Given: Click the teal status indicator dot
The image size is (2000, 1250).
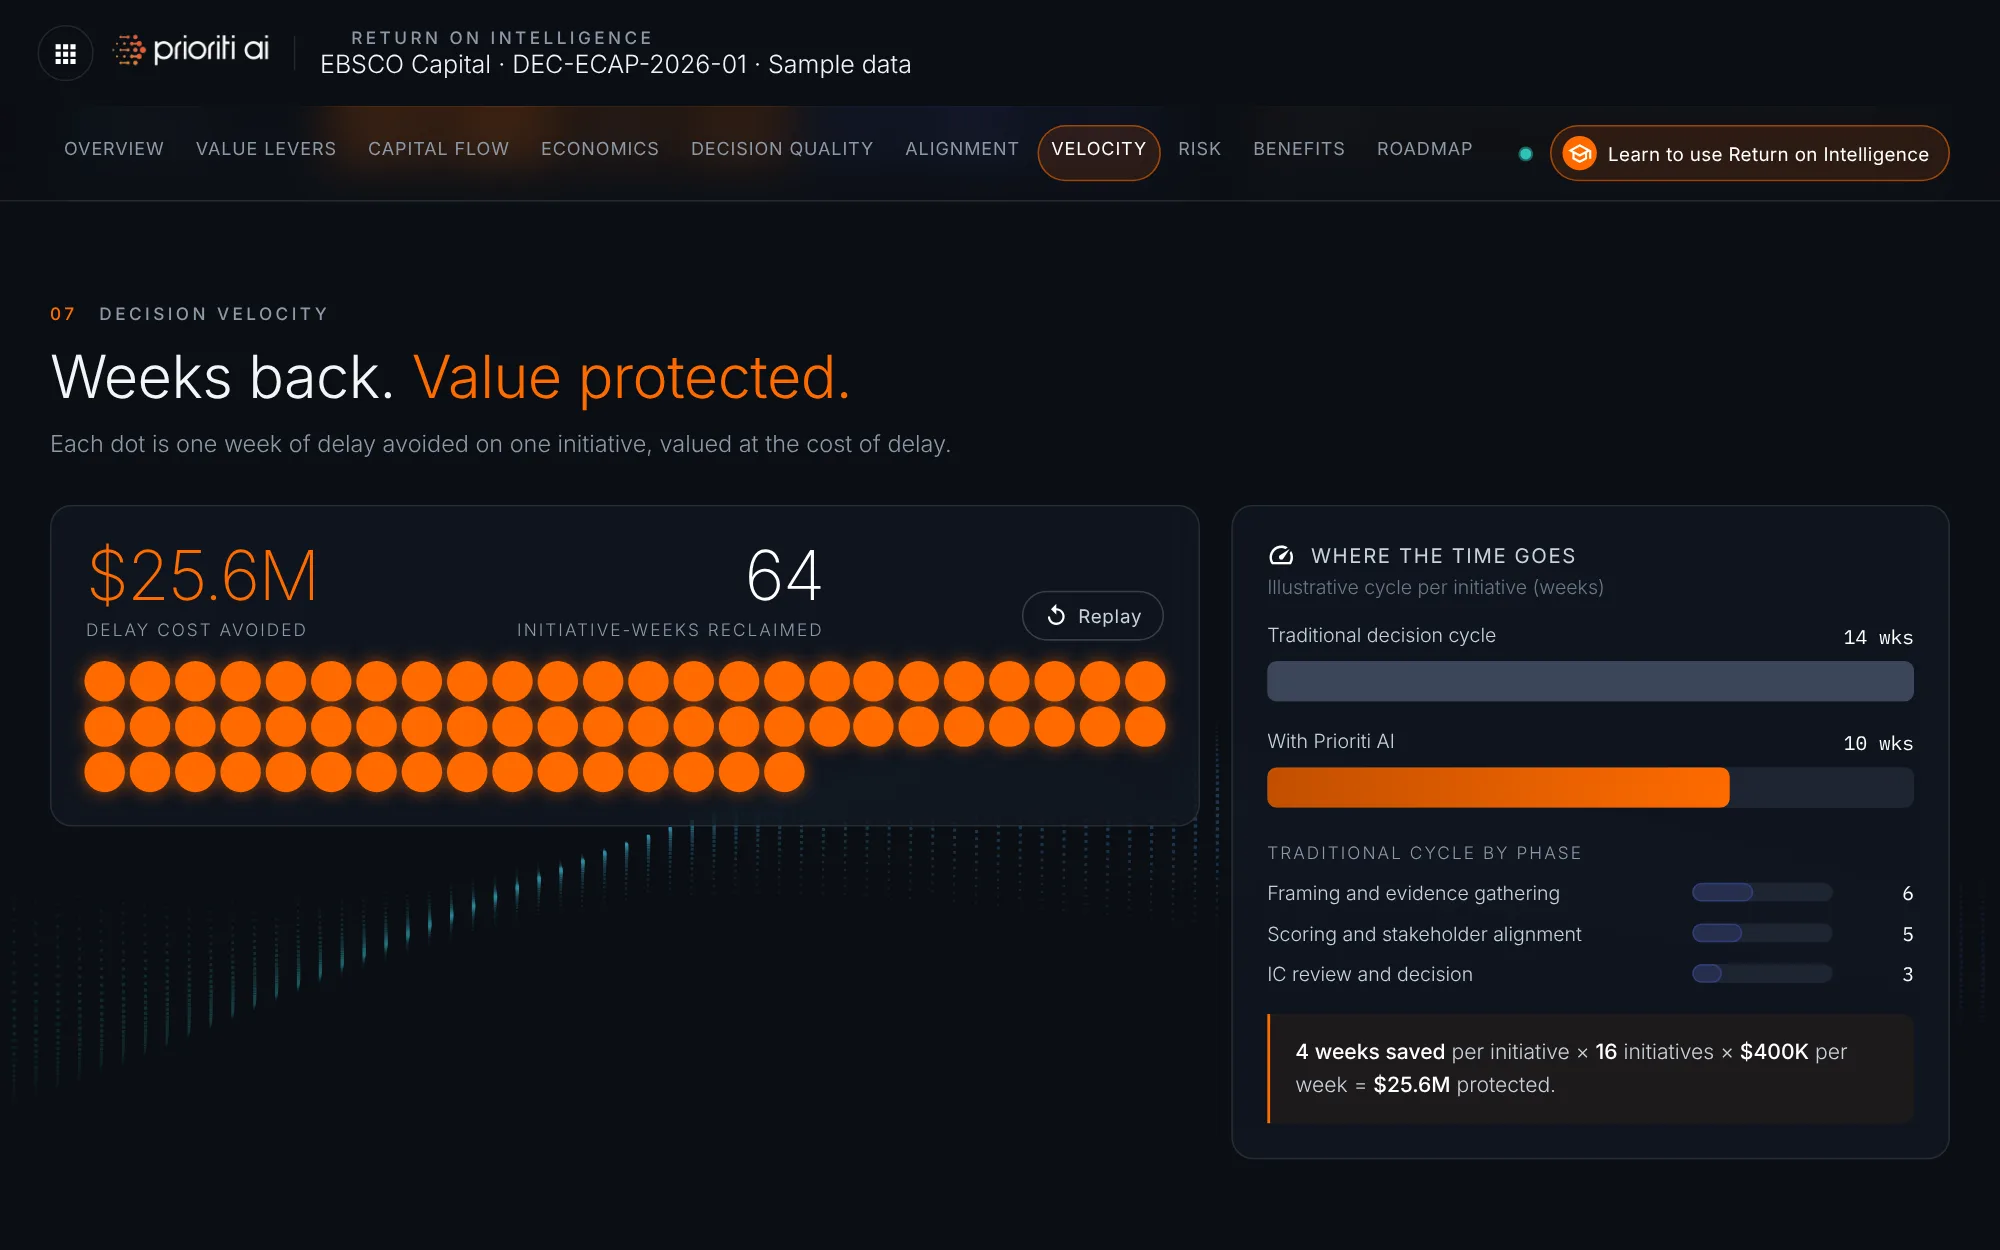Looking at the screenshot, I should [x=1525, y=154].
